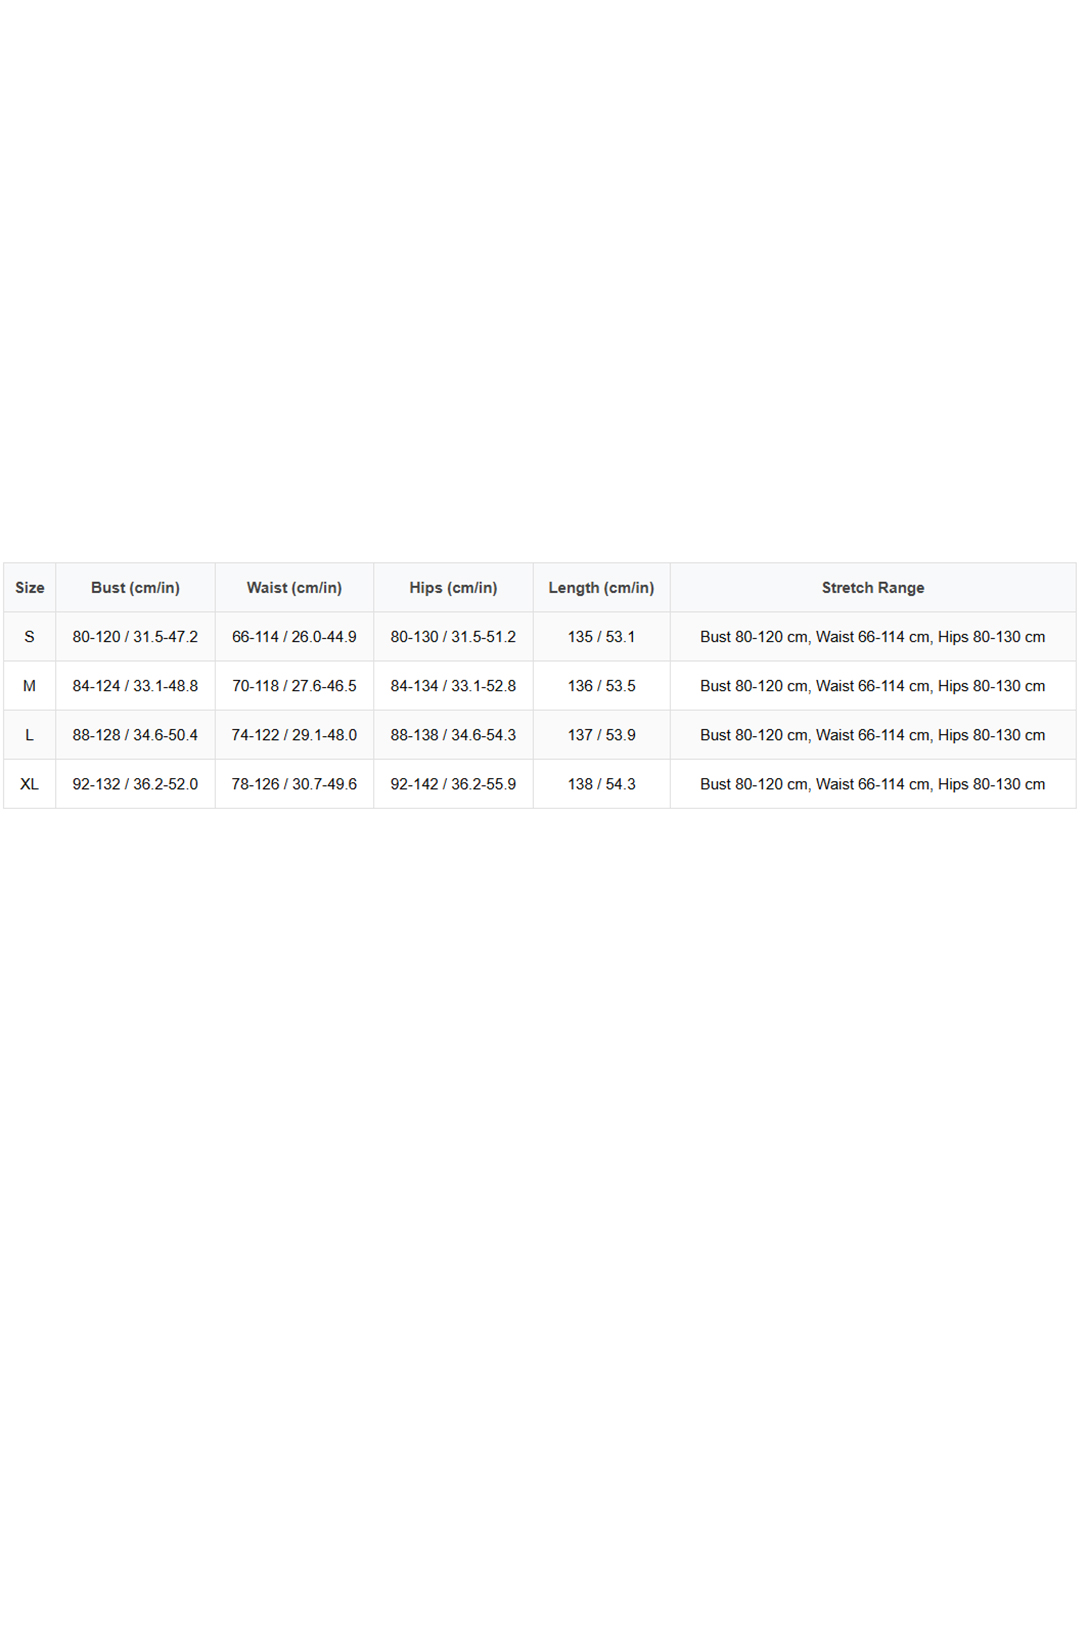Click the Stretch Range column header
1088x1632 pixels.
click(873, 588)
